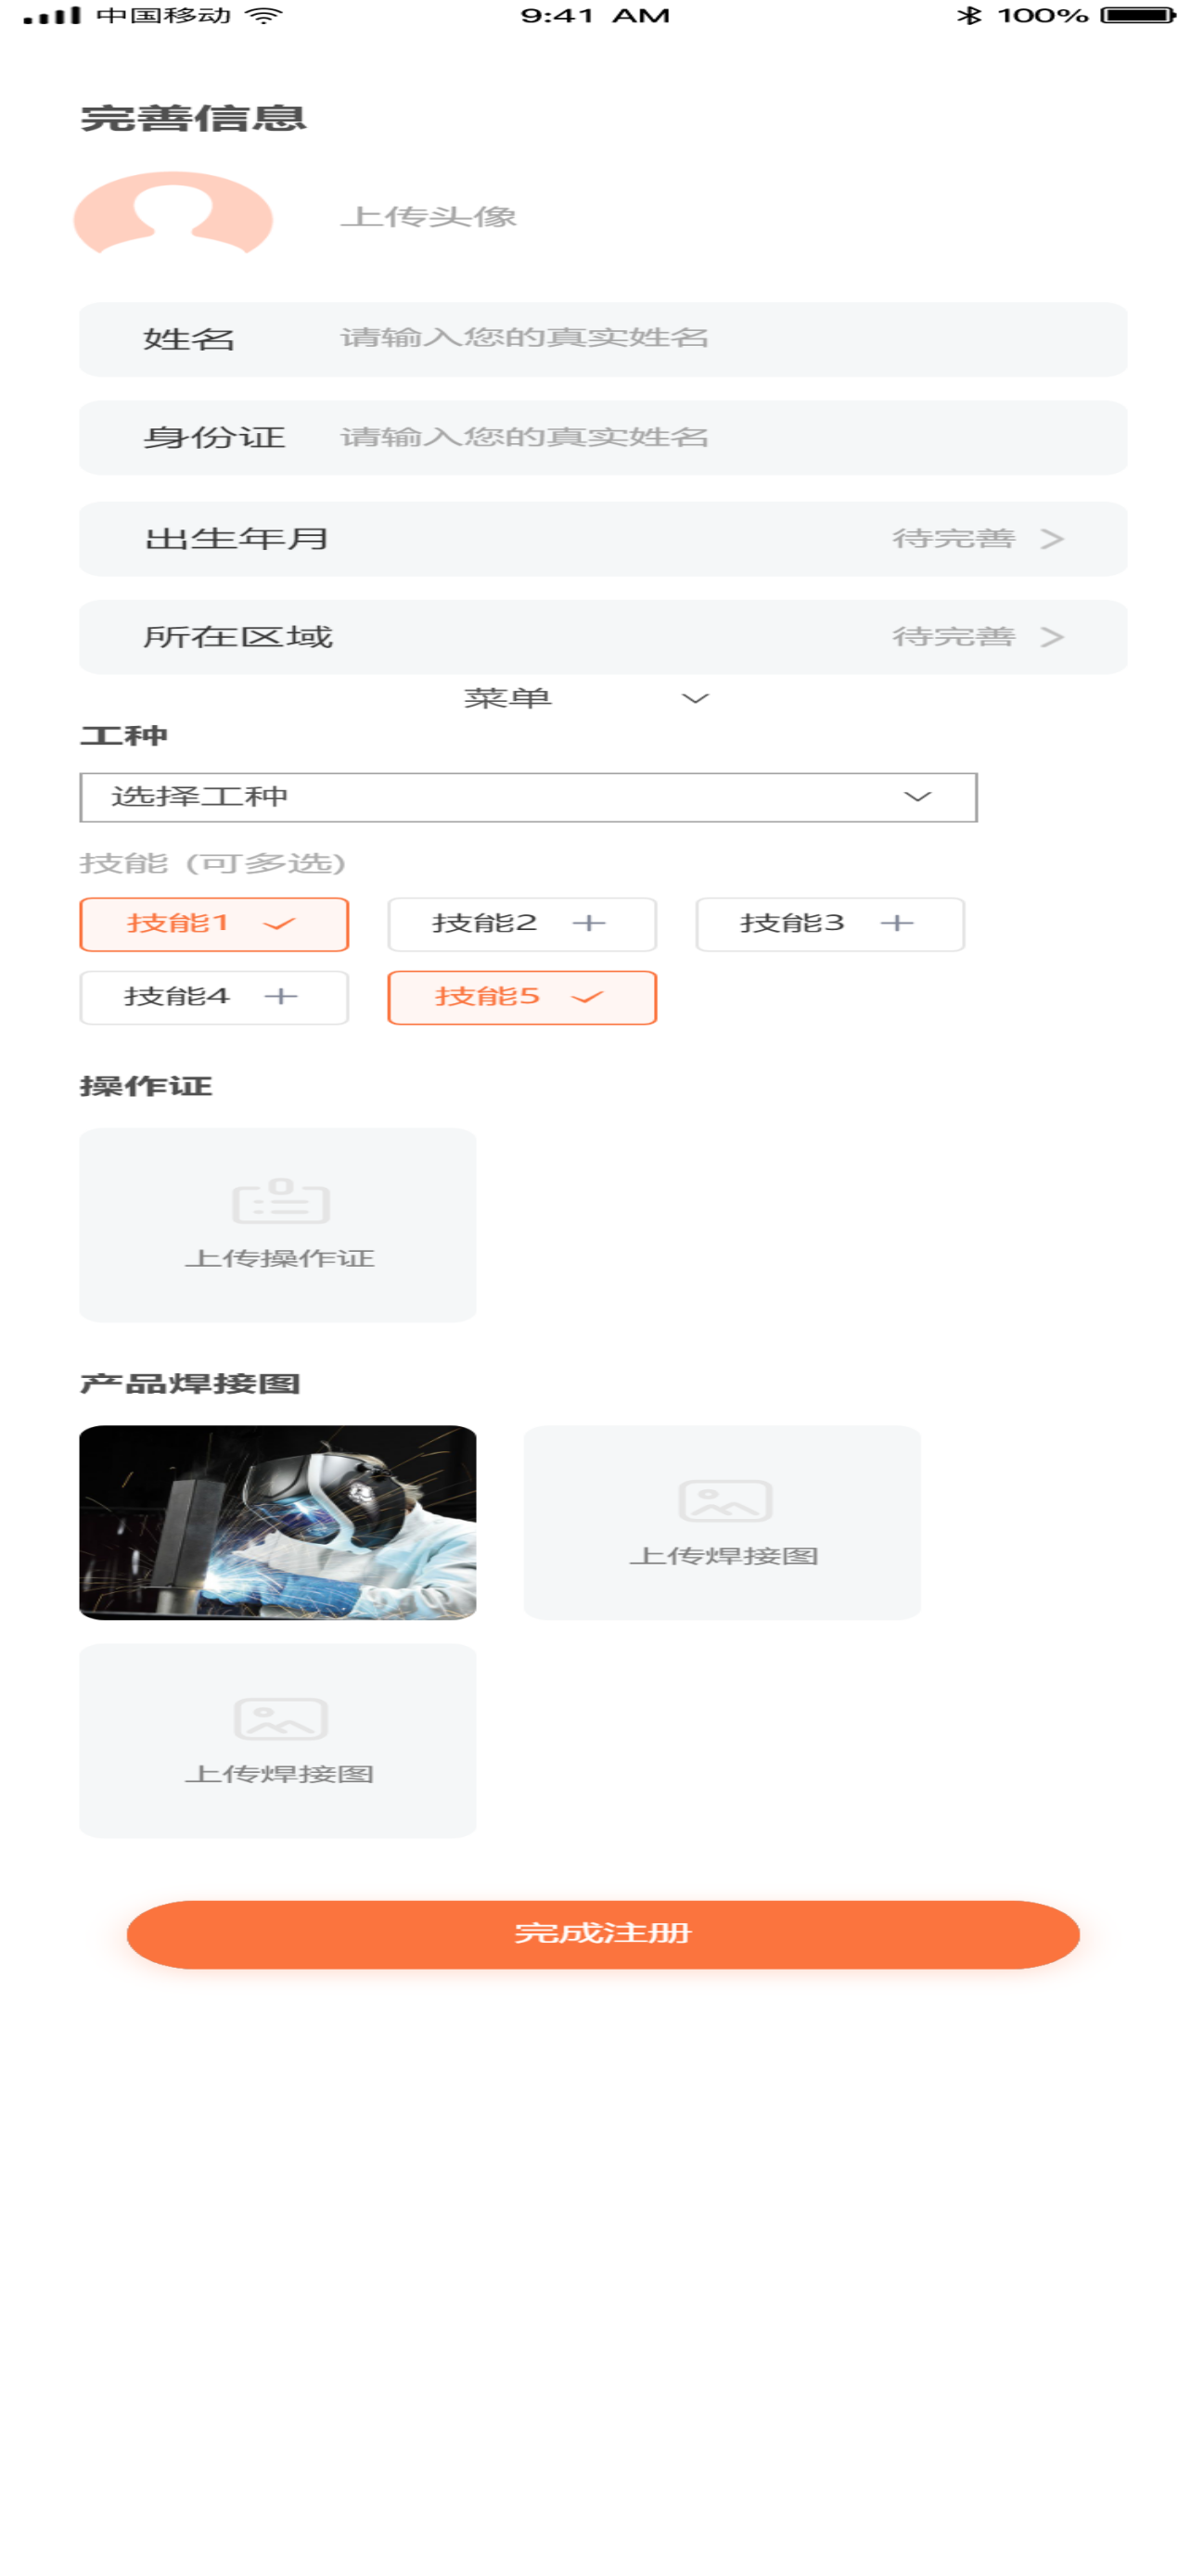
Task: Click the plus icon on 技能3
Action: tap(897, 923)
